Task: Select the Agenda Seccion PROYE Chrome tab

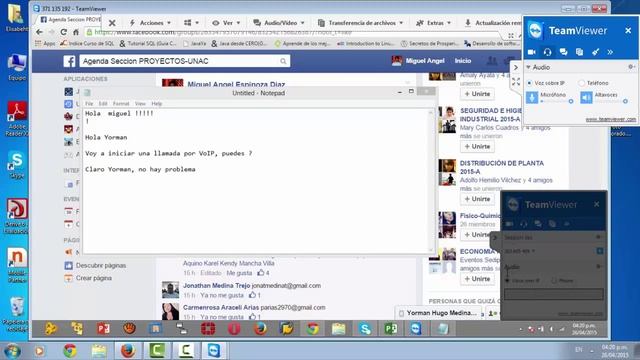Action: (x=70, y=20)
